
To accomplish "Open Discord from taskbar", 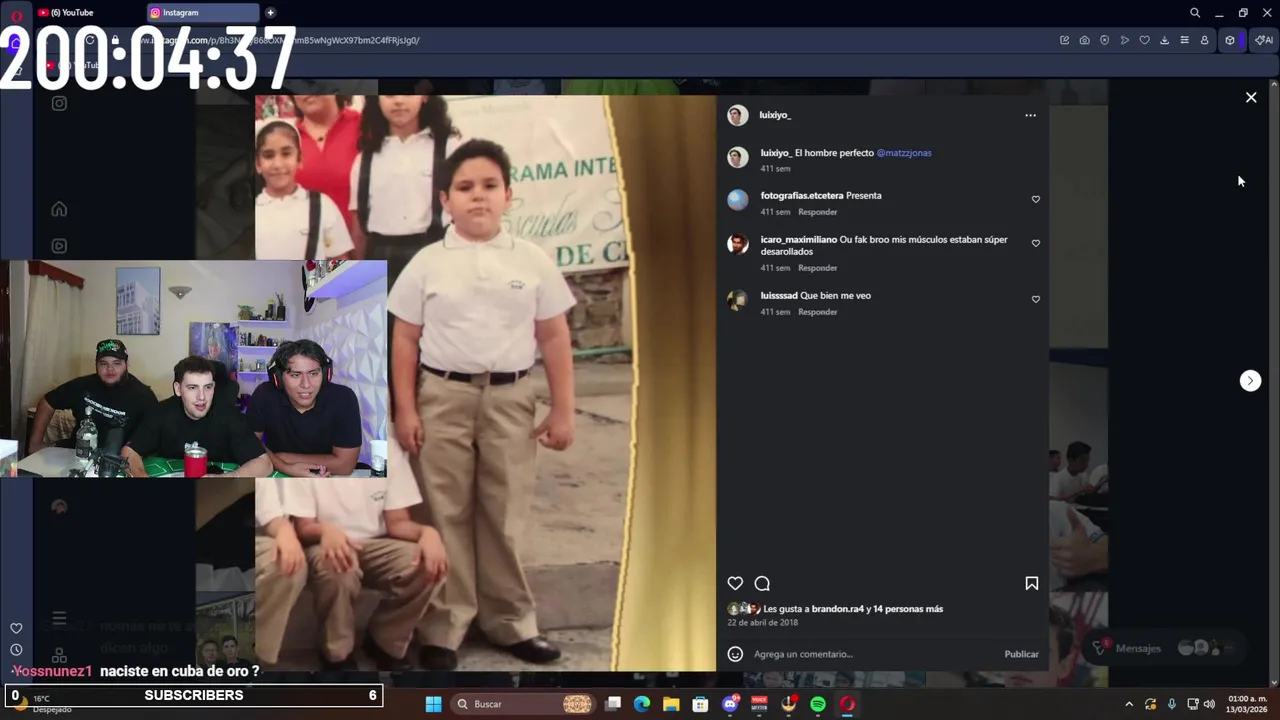I will 730,704.
